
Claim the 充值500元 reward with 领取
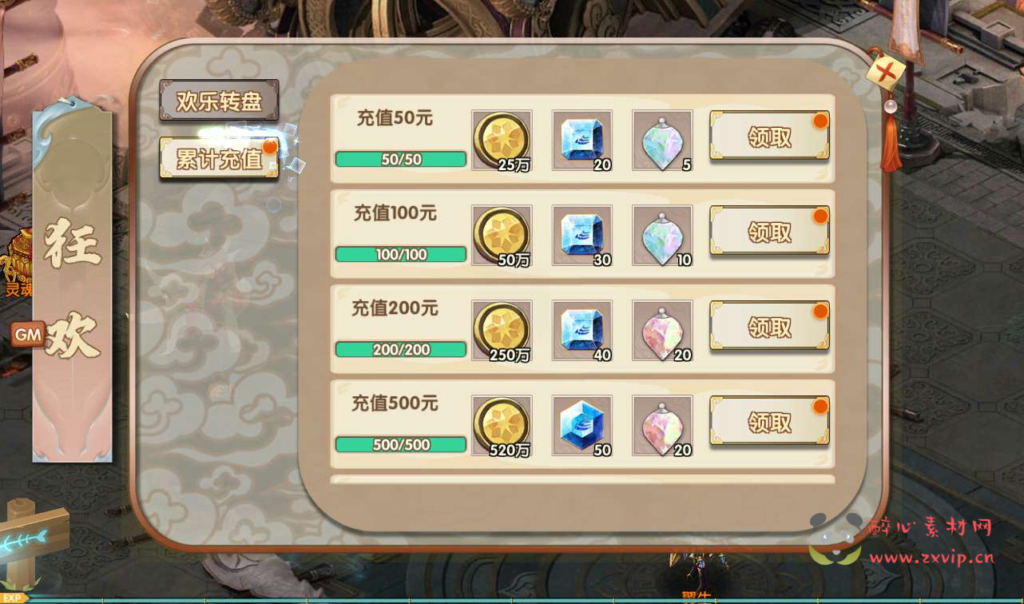point(769,421)
